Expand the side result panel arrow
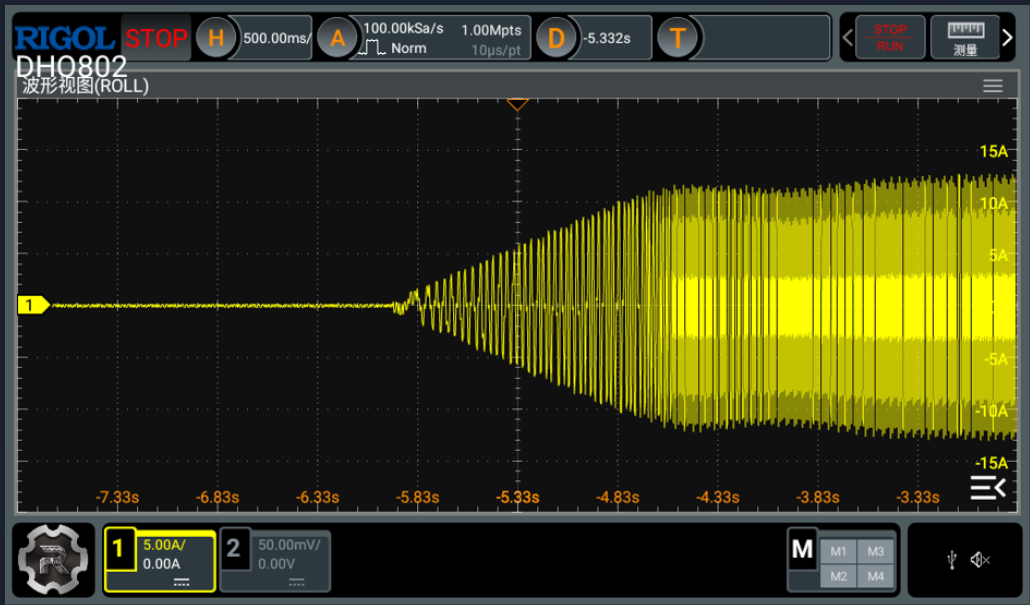This screenshot has height=605, width=1030. coord(988,487)
